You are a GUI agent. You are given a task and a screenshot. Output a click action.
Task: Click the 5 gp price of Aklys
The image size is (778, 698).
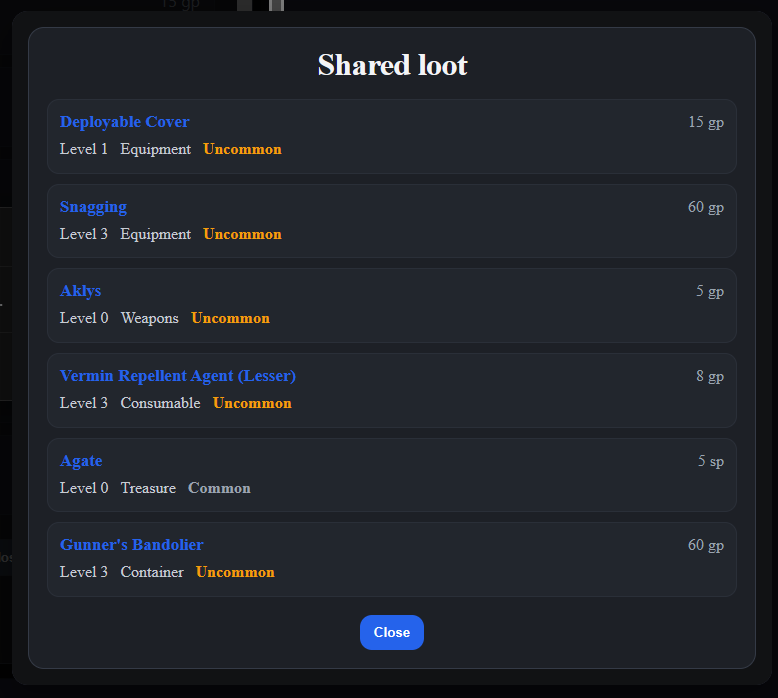[710, 291]
